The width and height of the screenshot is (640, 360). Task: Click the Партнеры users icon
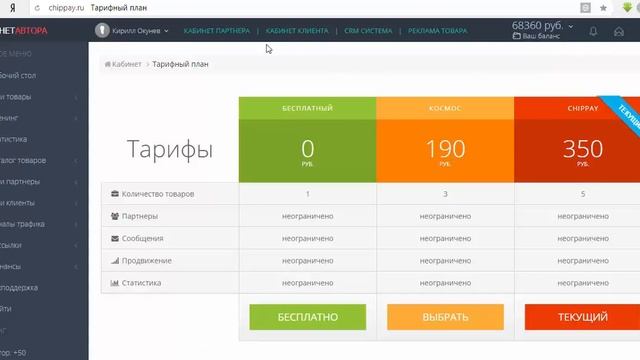(x=115, y=216)
